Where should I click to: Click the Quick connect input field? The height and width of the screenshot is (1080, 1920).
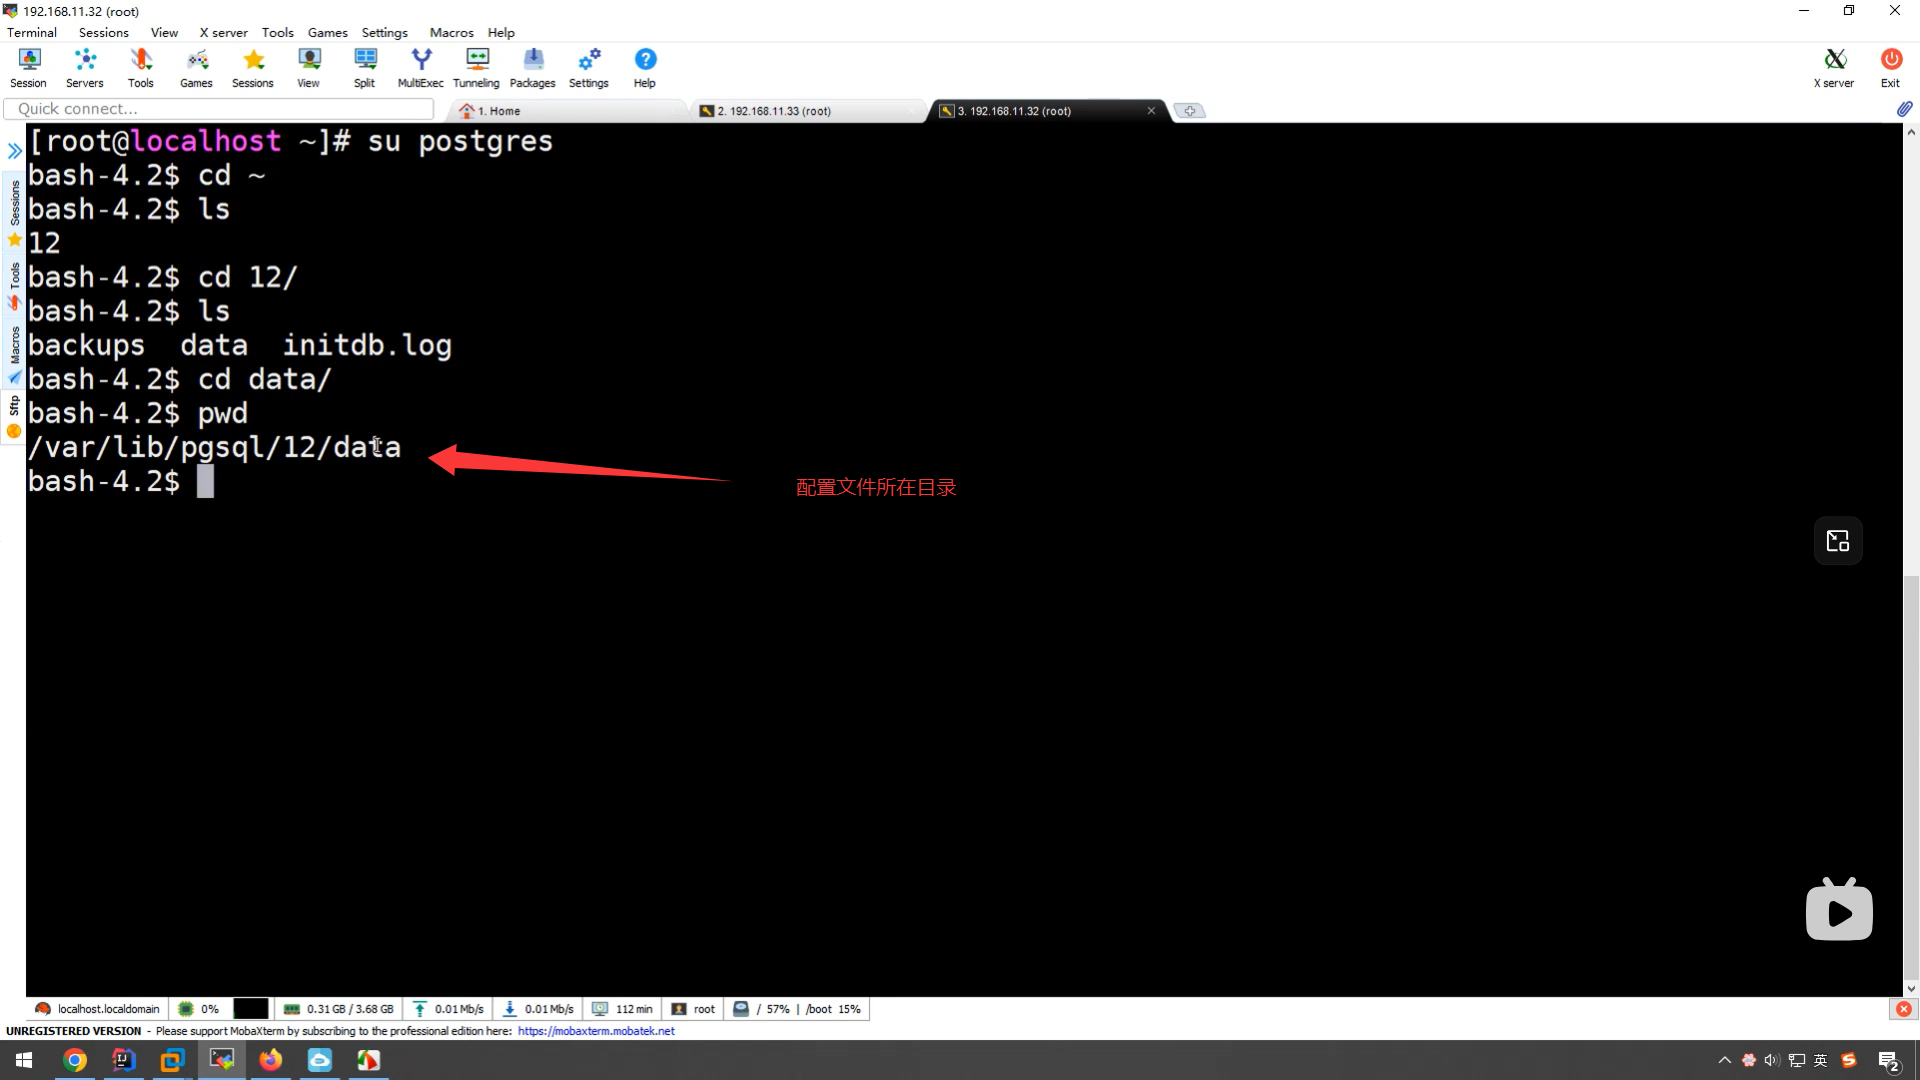click(x=219, y=109)
